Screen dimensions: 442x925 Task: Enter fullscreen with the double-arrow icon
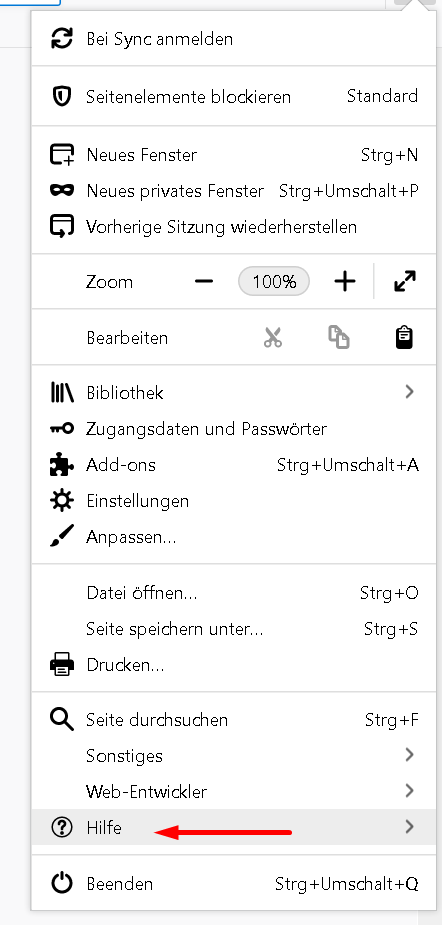point(405,281)
